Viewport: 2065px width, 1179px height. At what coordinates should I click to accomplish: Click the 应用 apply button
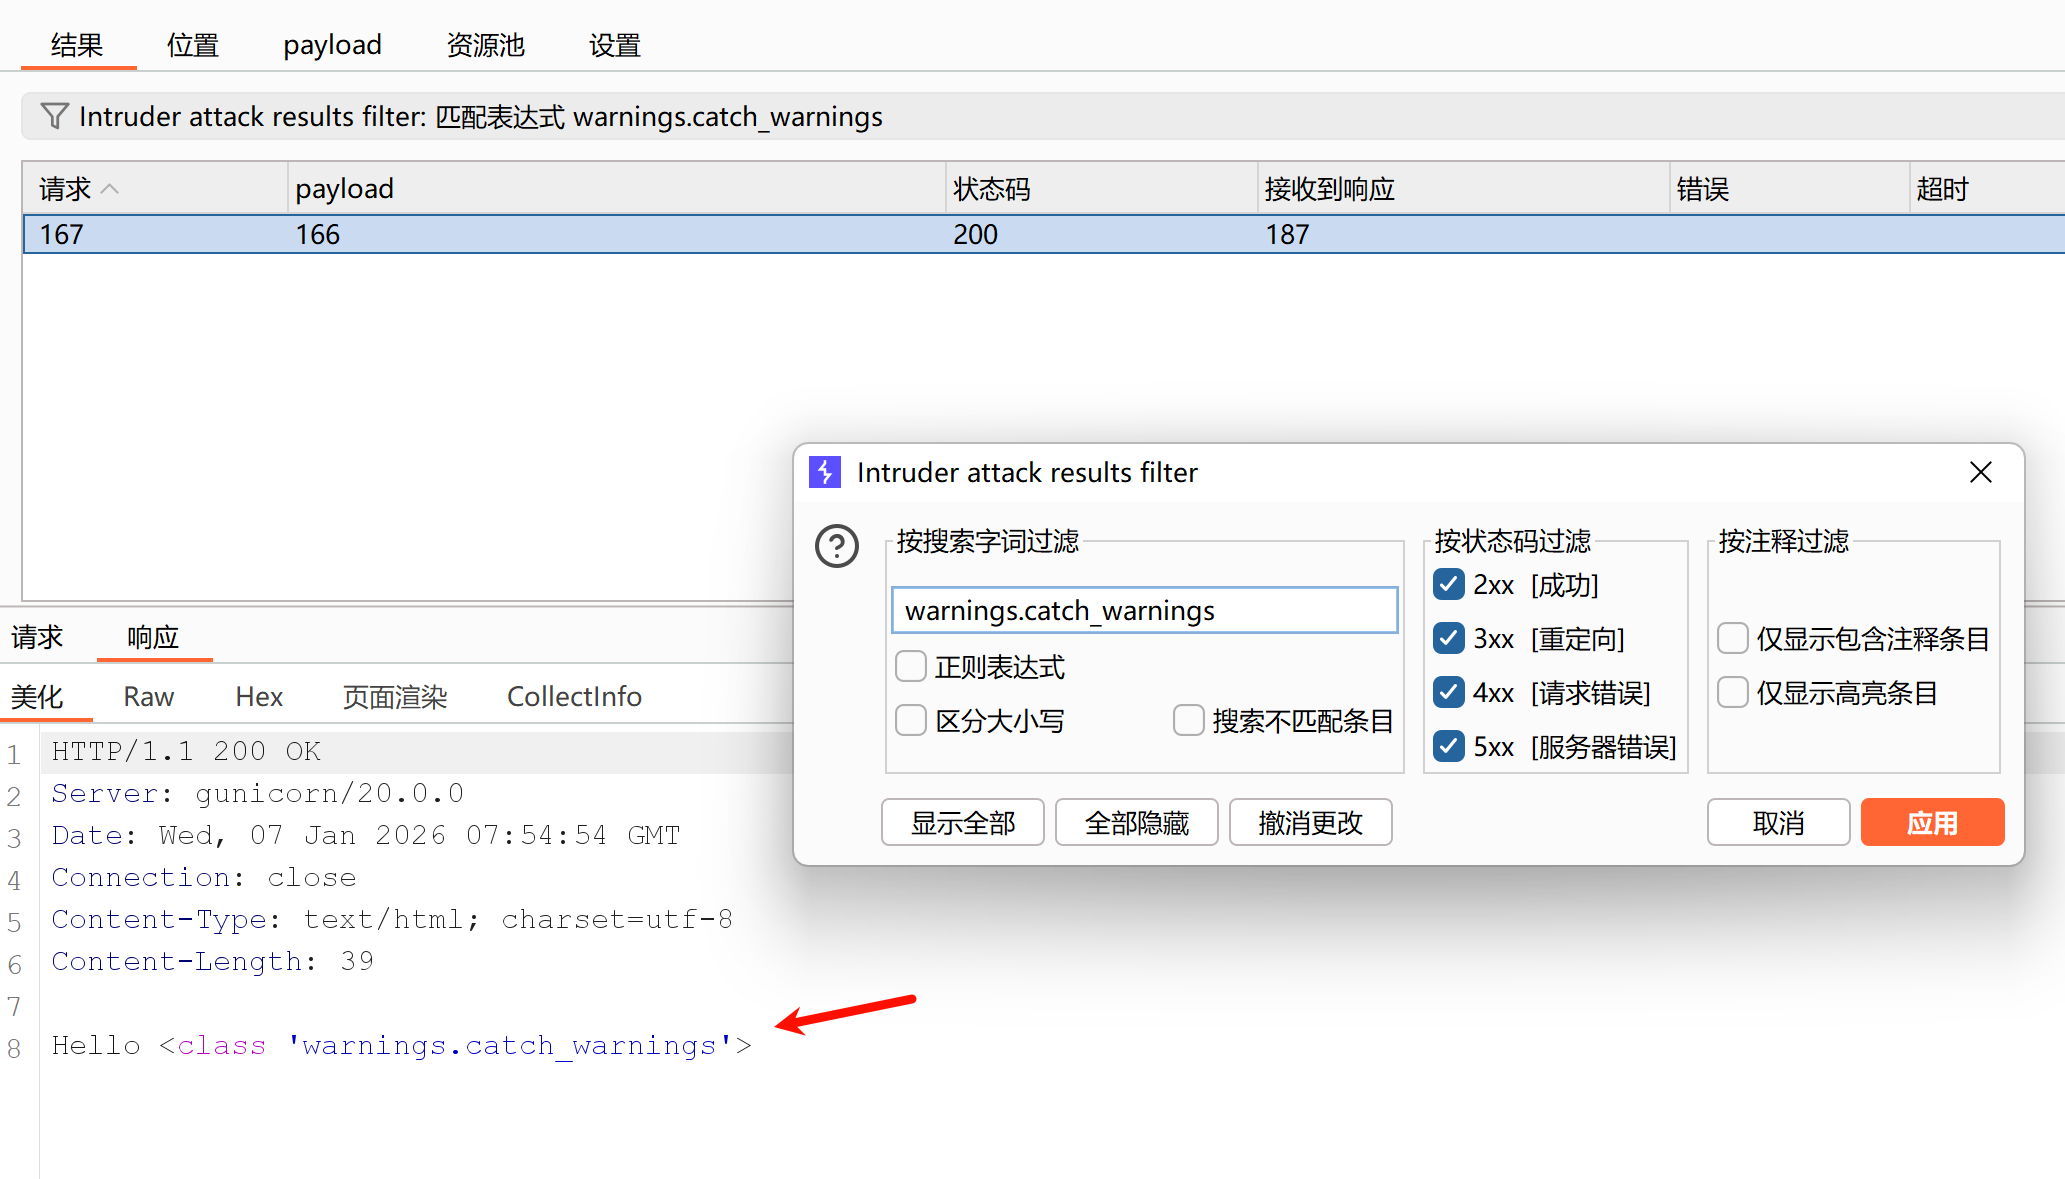pyautogui.click(x=1931, y=822)
